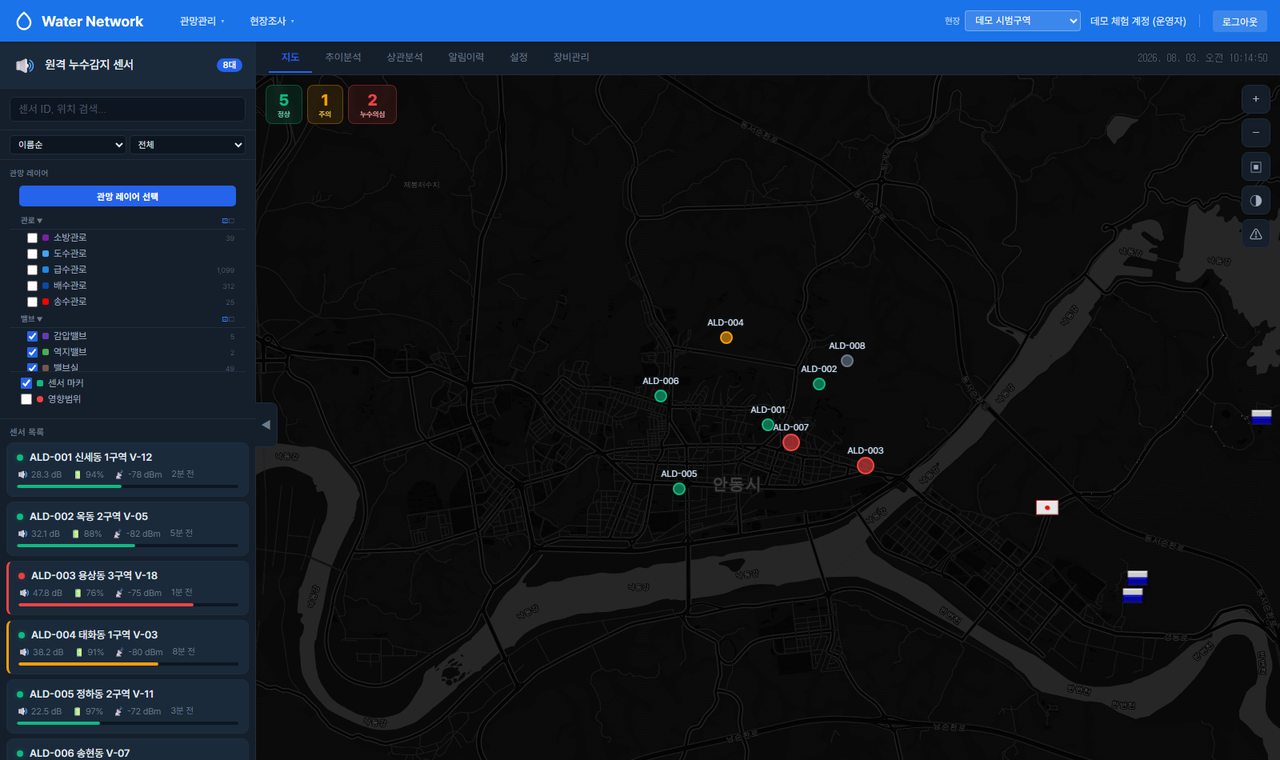The height and width of the screenshot is (760, 1280).
Task: Enable the 도수관로 layer checkbox
Action: pos(32,254)
